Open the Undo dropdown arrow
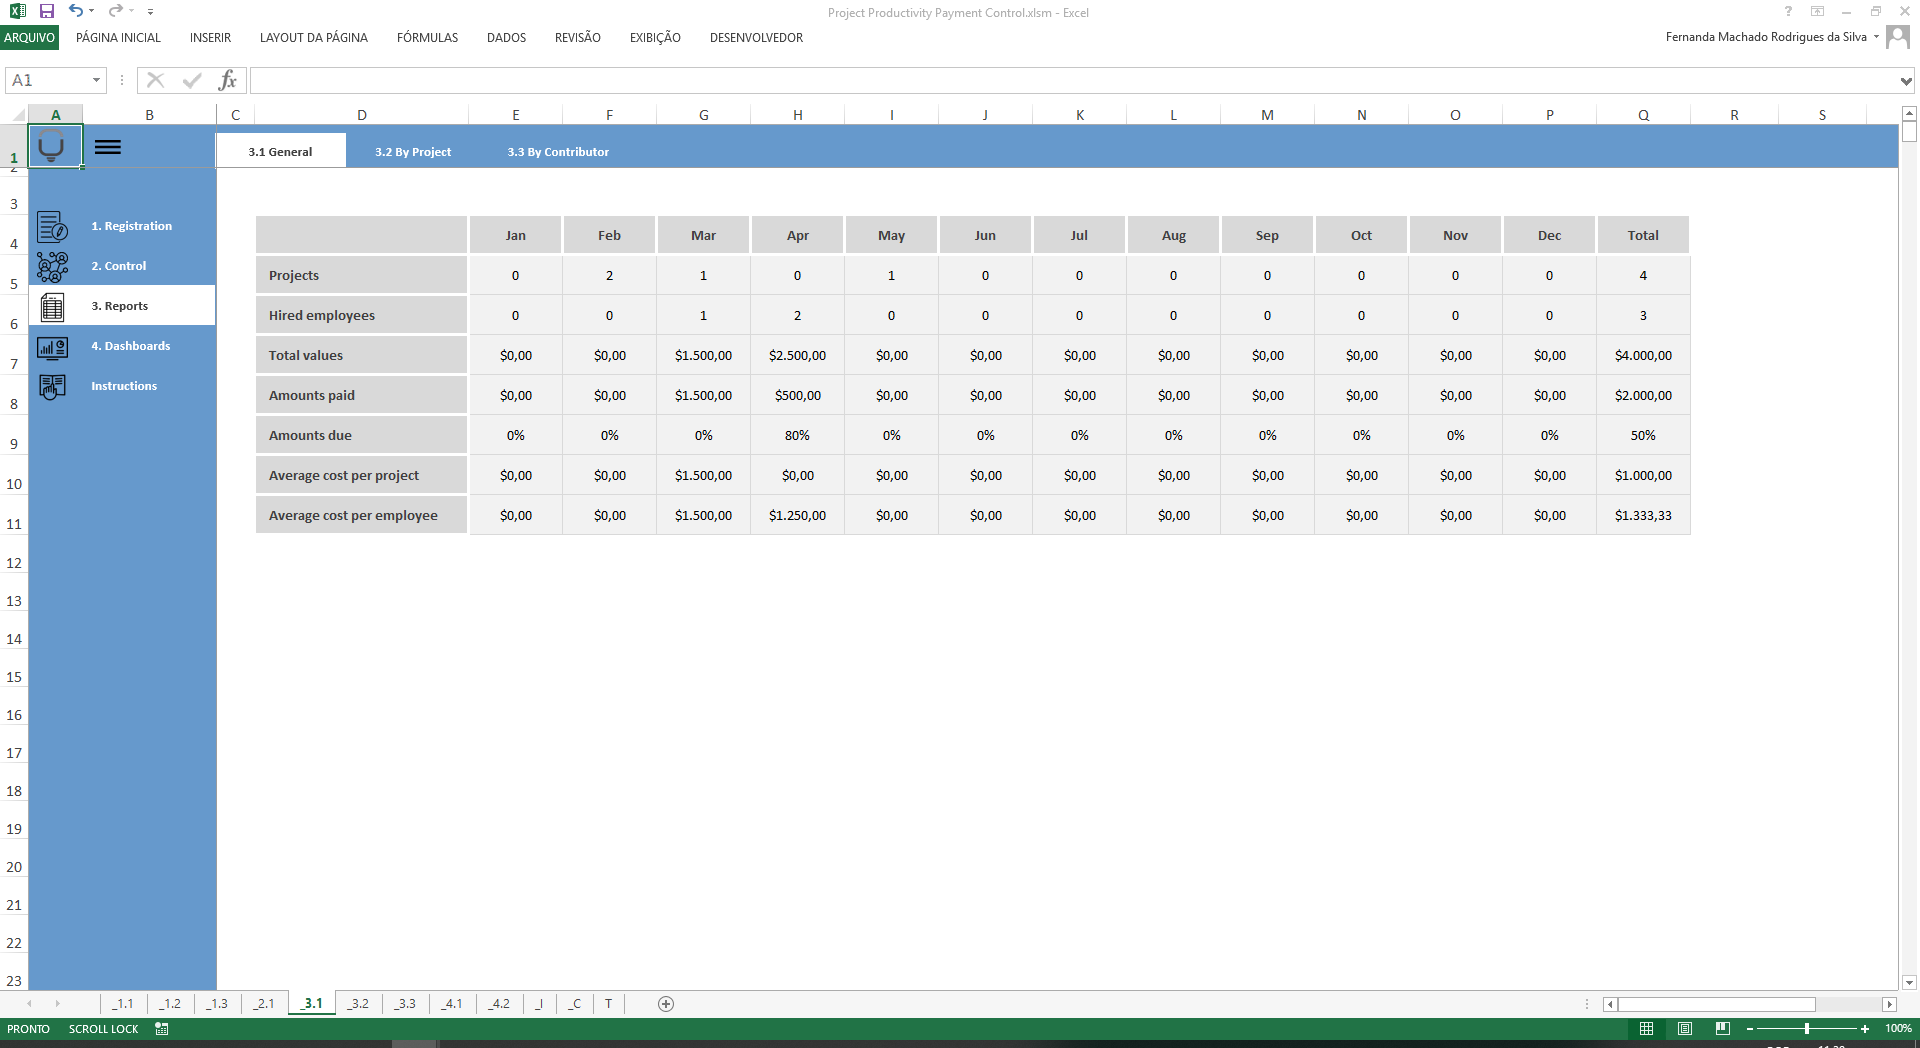The height and width of the screenshot is (1048, 1920). coord(90,12)
